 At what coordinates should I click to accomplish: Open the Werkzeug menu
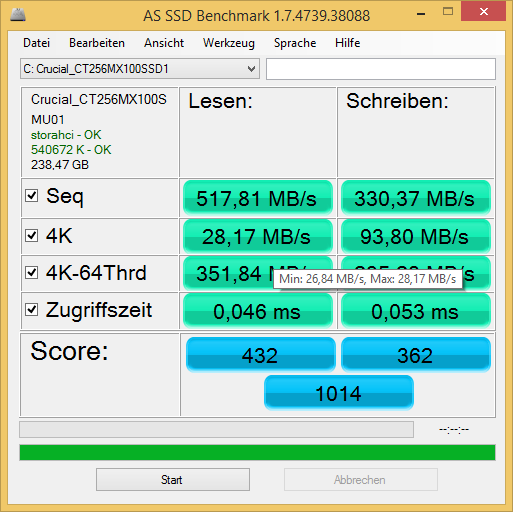click(x=229, y=43)
